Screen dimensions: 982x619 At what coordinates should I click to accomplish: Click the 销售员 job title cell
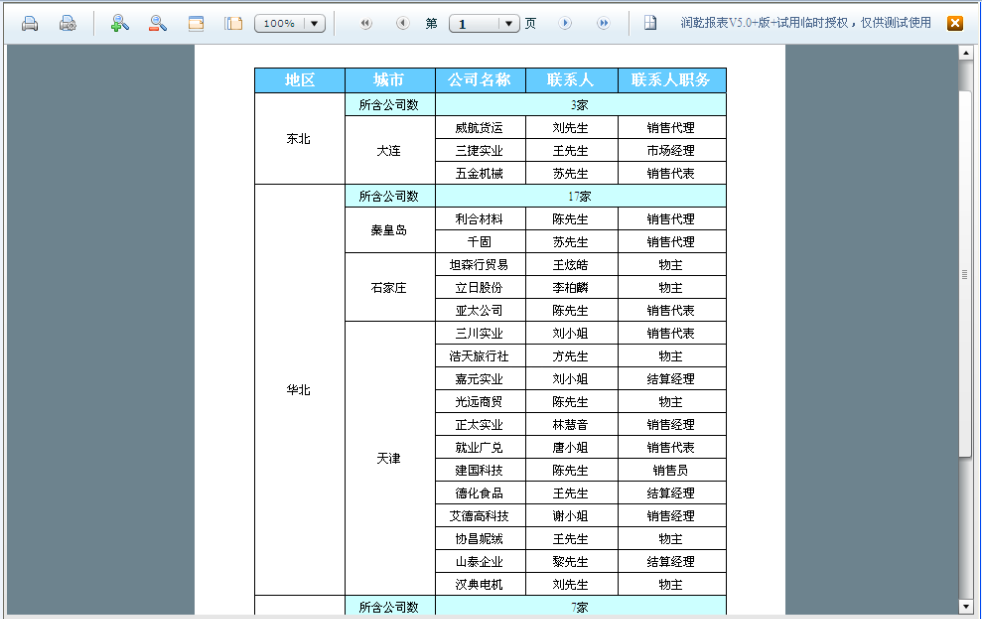(671, 471)
